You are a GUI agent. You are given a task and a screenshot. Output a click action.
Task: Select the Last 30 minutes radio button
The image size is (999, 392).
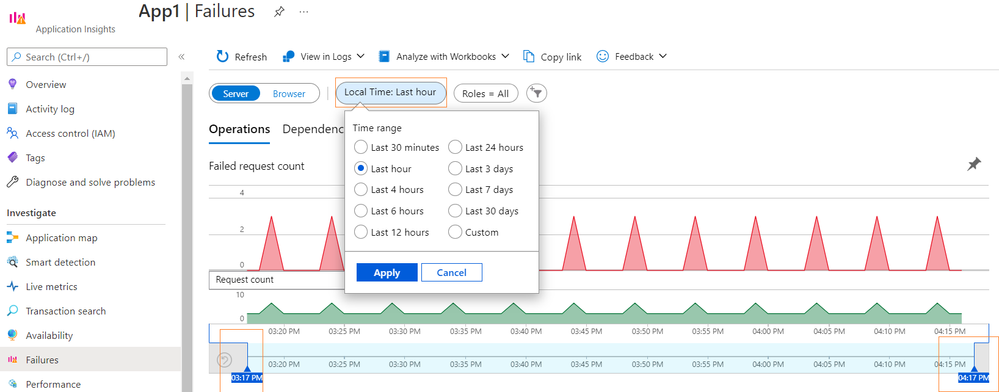click(x=361, y=147)
